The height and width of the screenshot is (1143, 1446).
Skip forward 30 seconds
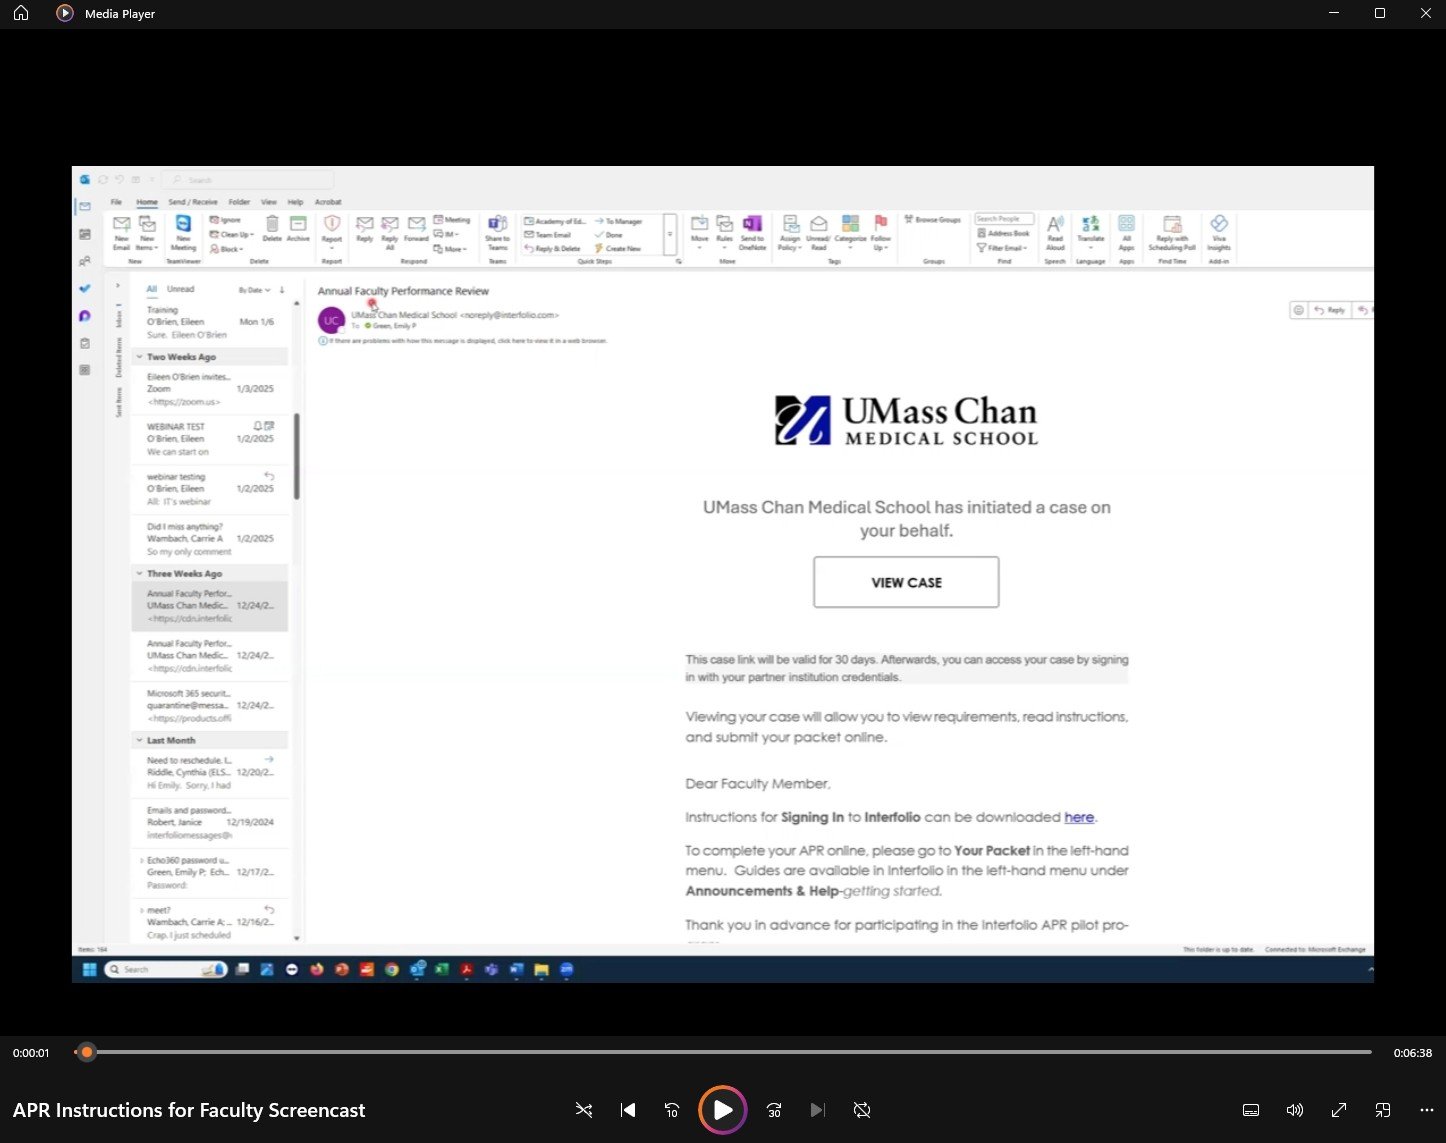[x=774, y=1110]
